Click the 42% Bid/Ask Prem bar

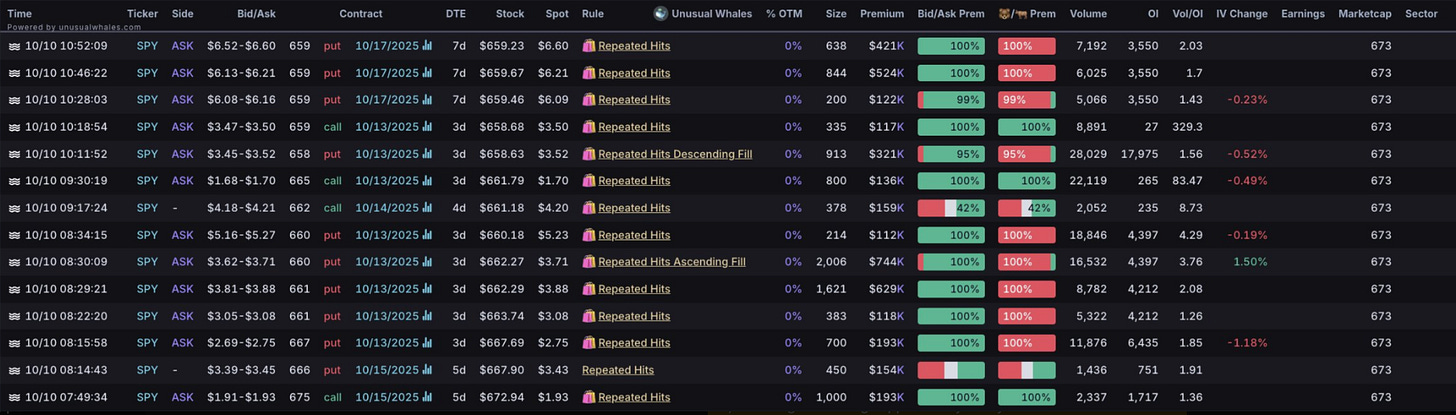point(951,208)
